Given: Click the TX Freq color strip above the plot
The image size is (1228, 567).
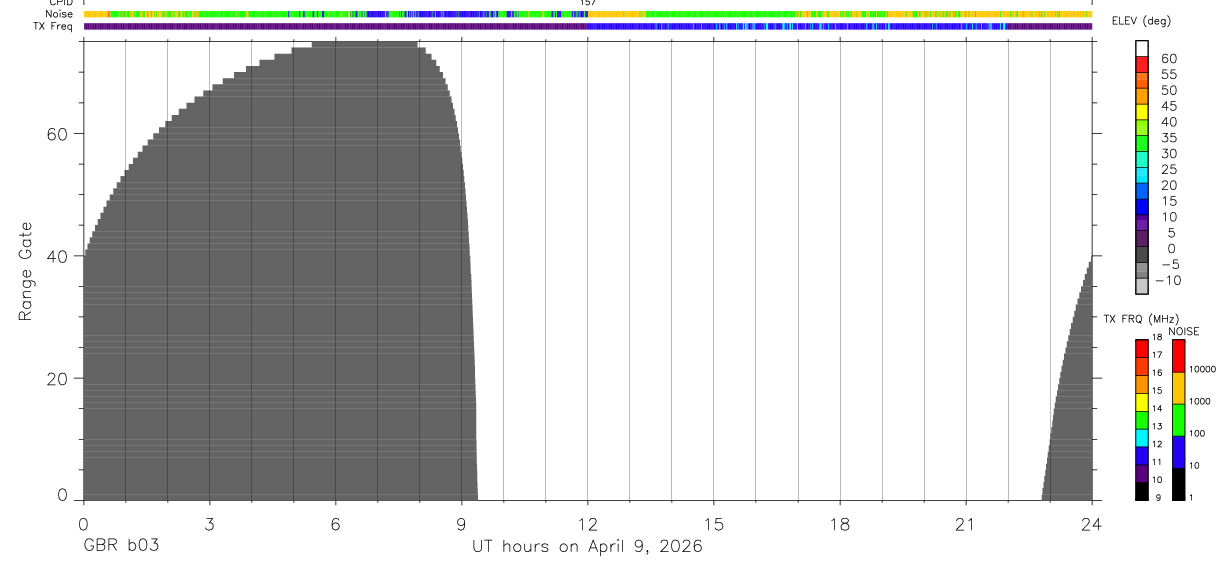Looking at the screenshot, I should (588, 26).
